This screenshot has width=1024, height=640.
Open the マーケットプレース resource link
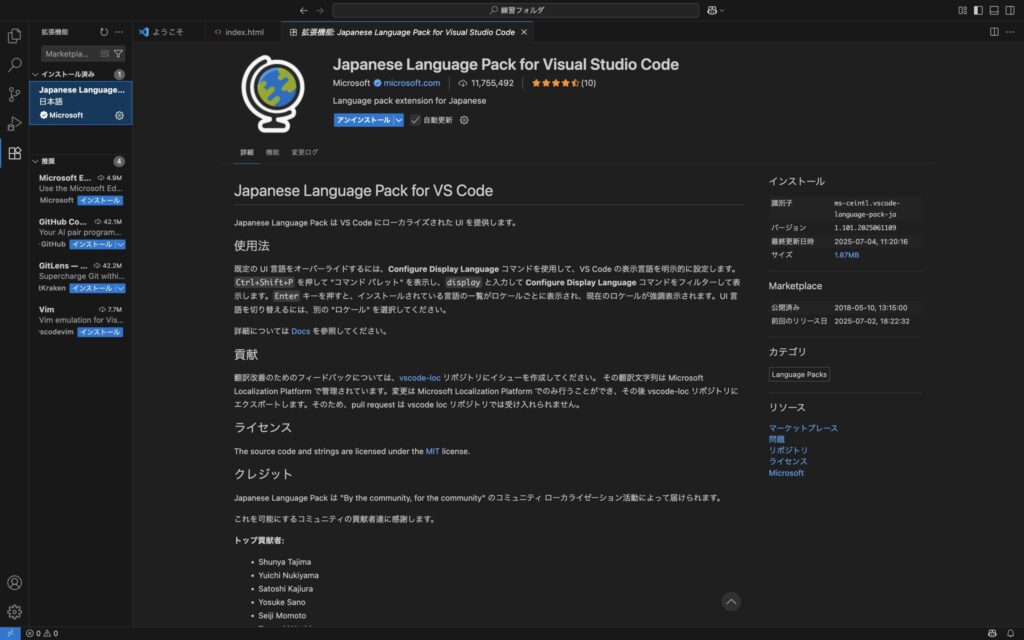(x=803, y=428)
